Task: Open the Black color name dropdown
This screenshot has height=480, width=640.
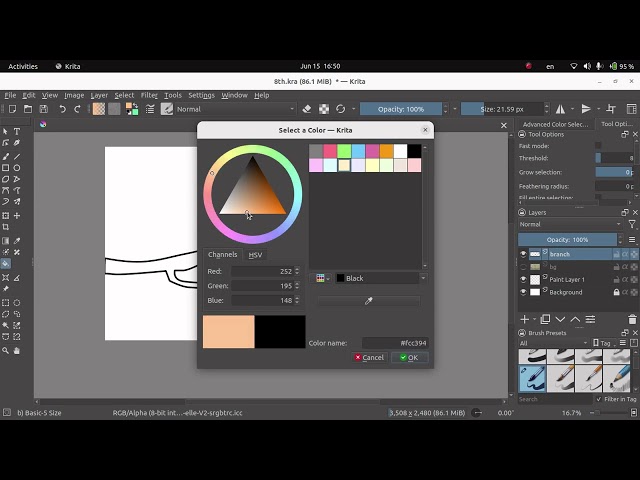Action: (380, 278)
